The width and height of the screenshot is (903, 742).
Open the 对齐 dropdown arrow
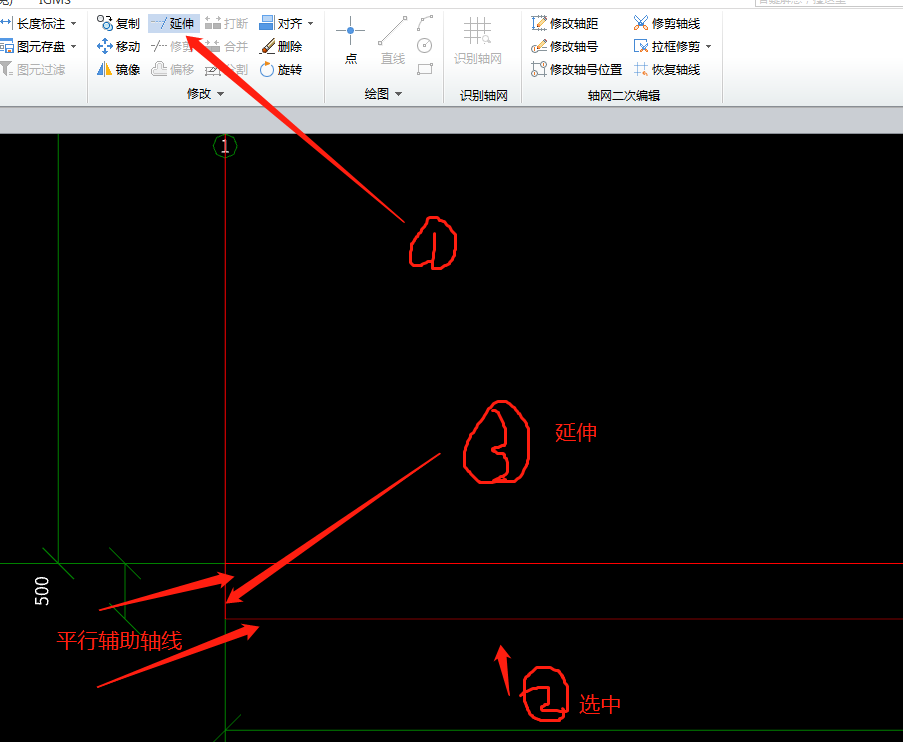tap(310, 24)
